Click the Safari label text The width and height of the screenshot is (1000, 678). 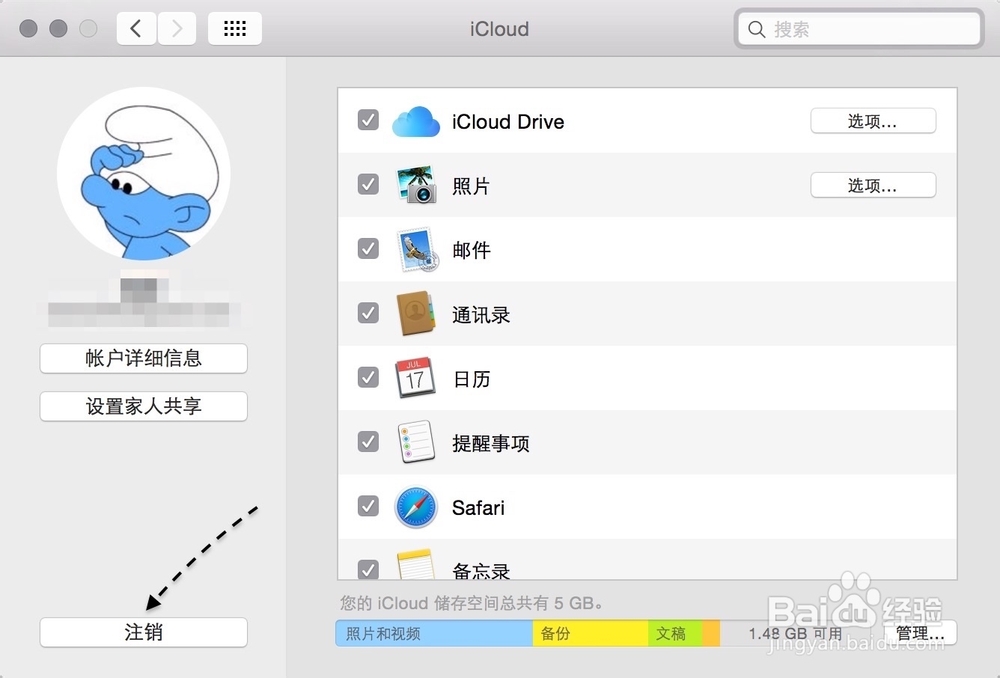point(478,508)
